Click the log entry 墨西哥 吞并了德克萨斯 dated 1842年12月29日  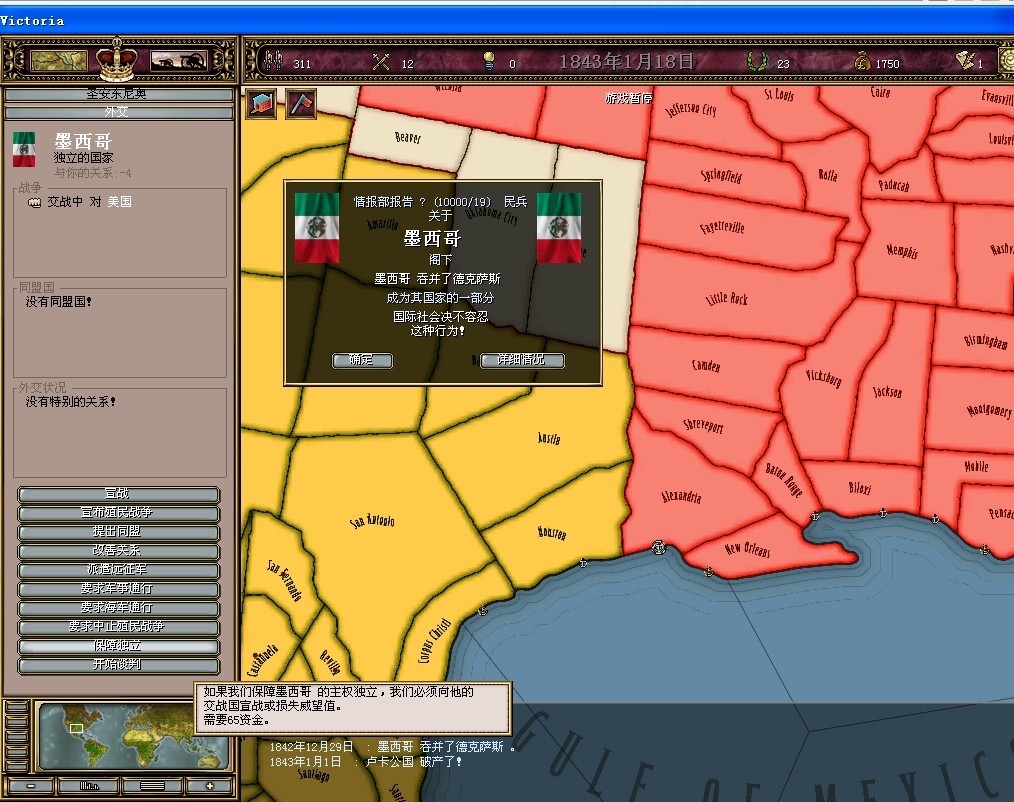[392, 747]
